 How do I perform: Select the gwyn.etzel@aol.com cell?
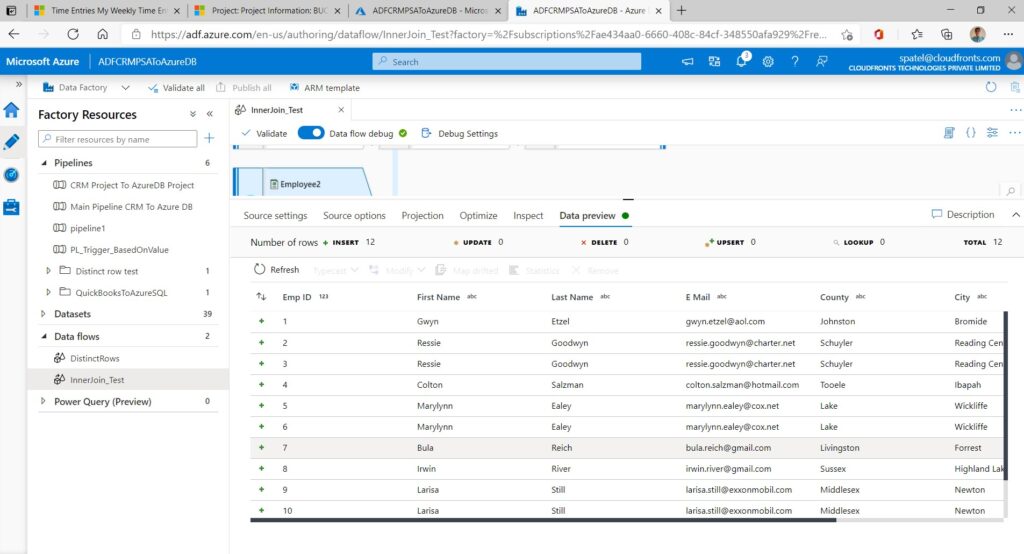725,321
